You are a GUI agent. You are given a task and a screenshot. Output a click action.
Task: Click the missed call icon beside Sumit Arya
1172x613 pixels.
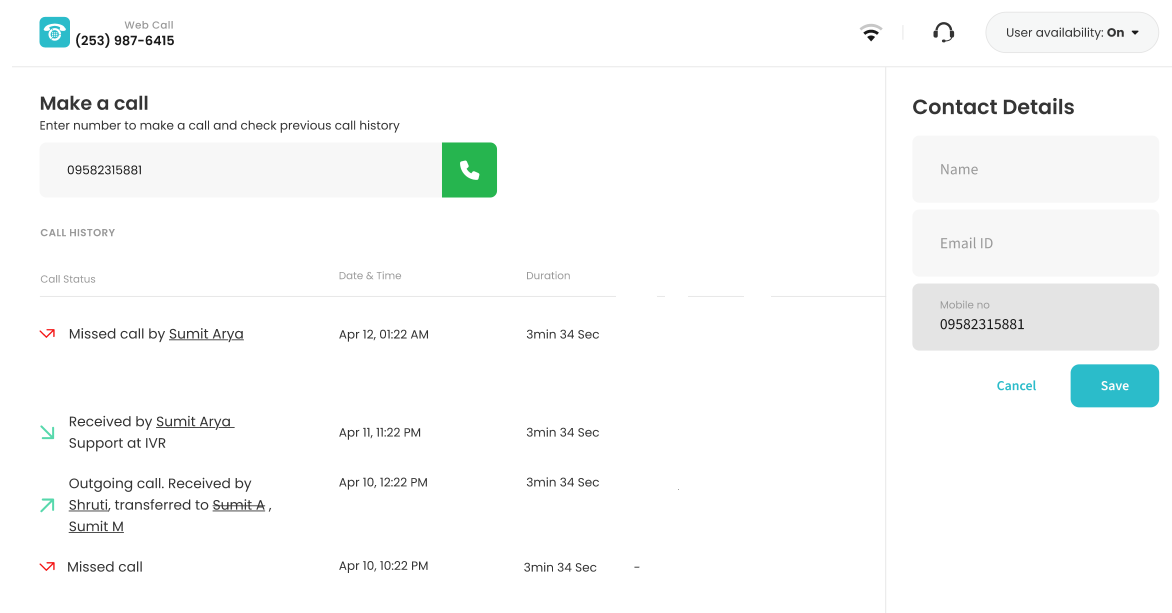[x=47, y=334]
